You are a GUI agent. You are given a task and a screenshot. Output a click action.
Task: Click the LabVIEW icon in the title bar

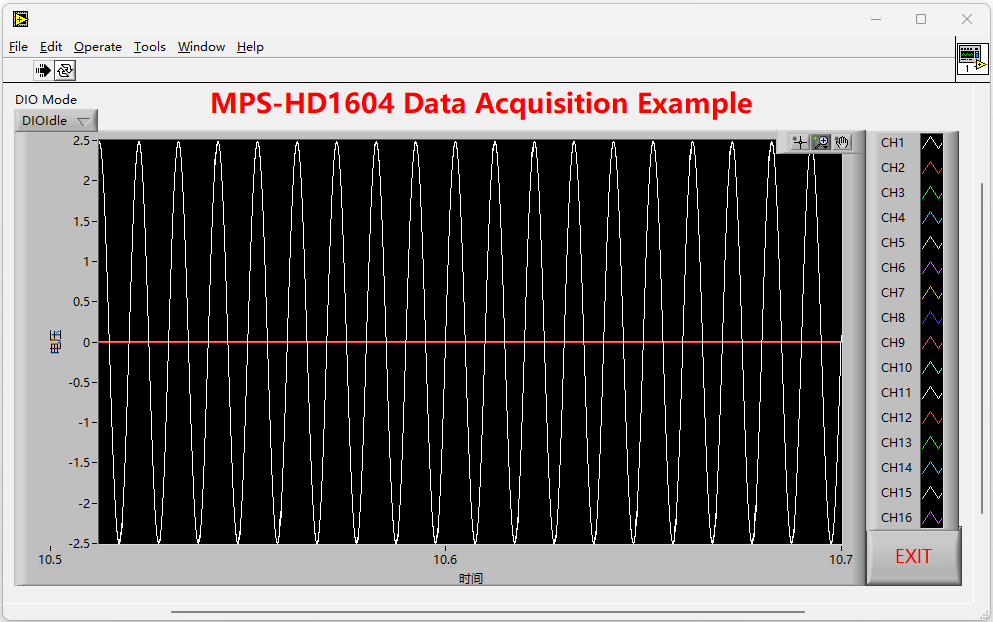tap(20, 18)
